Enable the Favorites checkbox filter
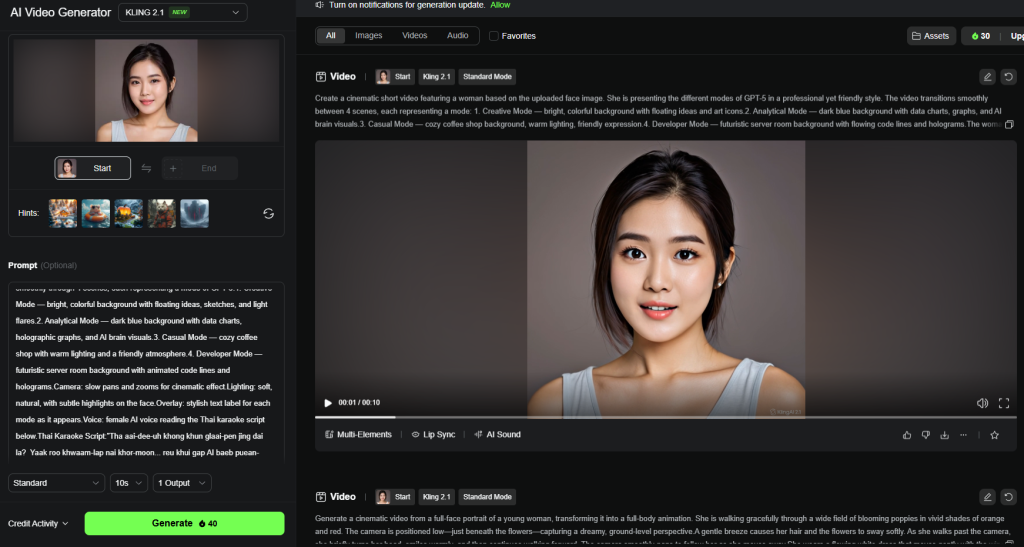Viewport: 1024px width, 547px height. pos(494,36)
